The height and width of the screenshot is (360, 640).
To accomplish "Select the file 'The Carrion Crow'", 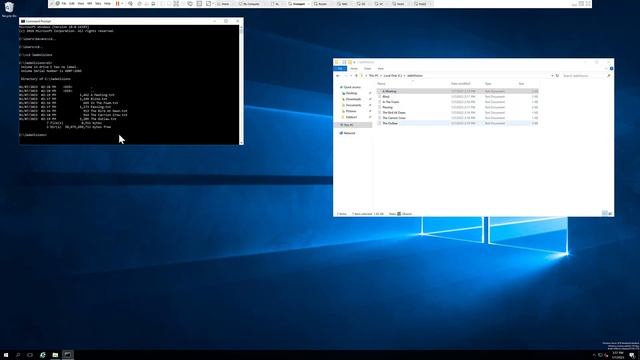I will pos(458,118).
